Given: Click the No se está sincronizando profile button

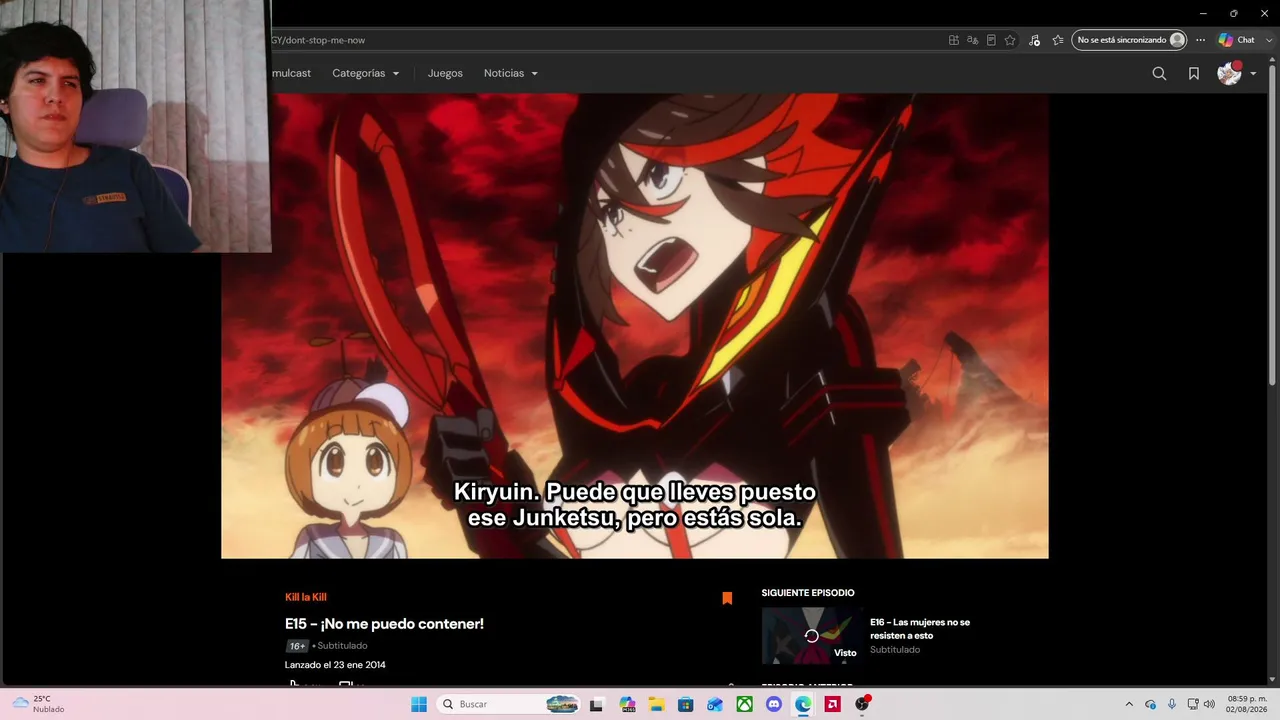Looking at the screenshot, I should [1130, 40].
